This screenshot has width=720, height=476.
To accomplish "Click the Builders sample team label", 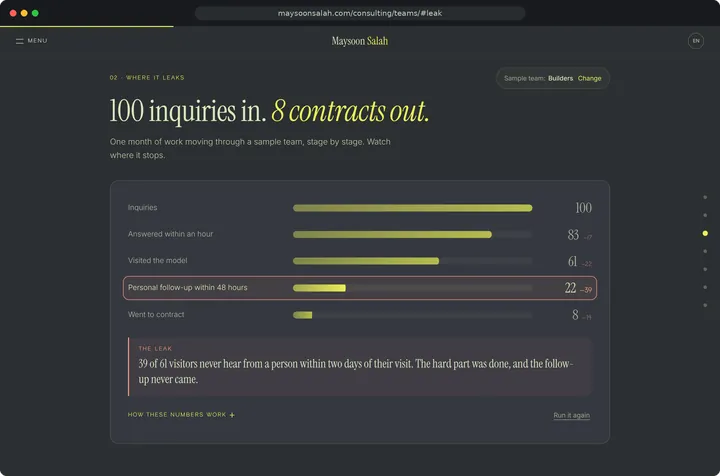I will pos(560,78).
